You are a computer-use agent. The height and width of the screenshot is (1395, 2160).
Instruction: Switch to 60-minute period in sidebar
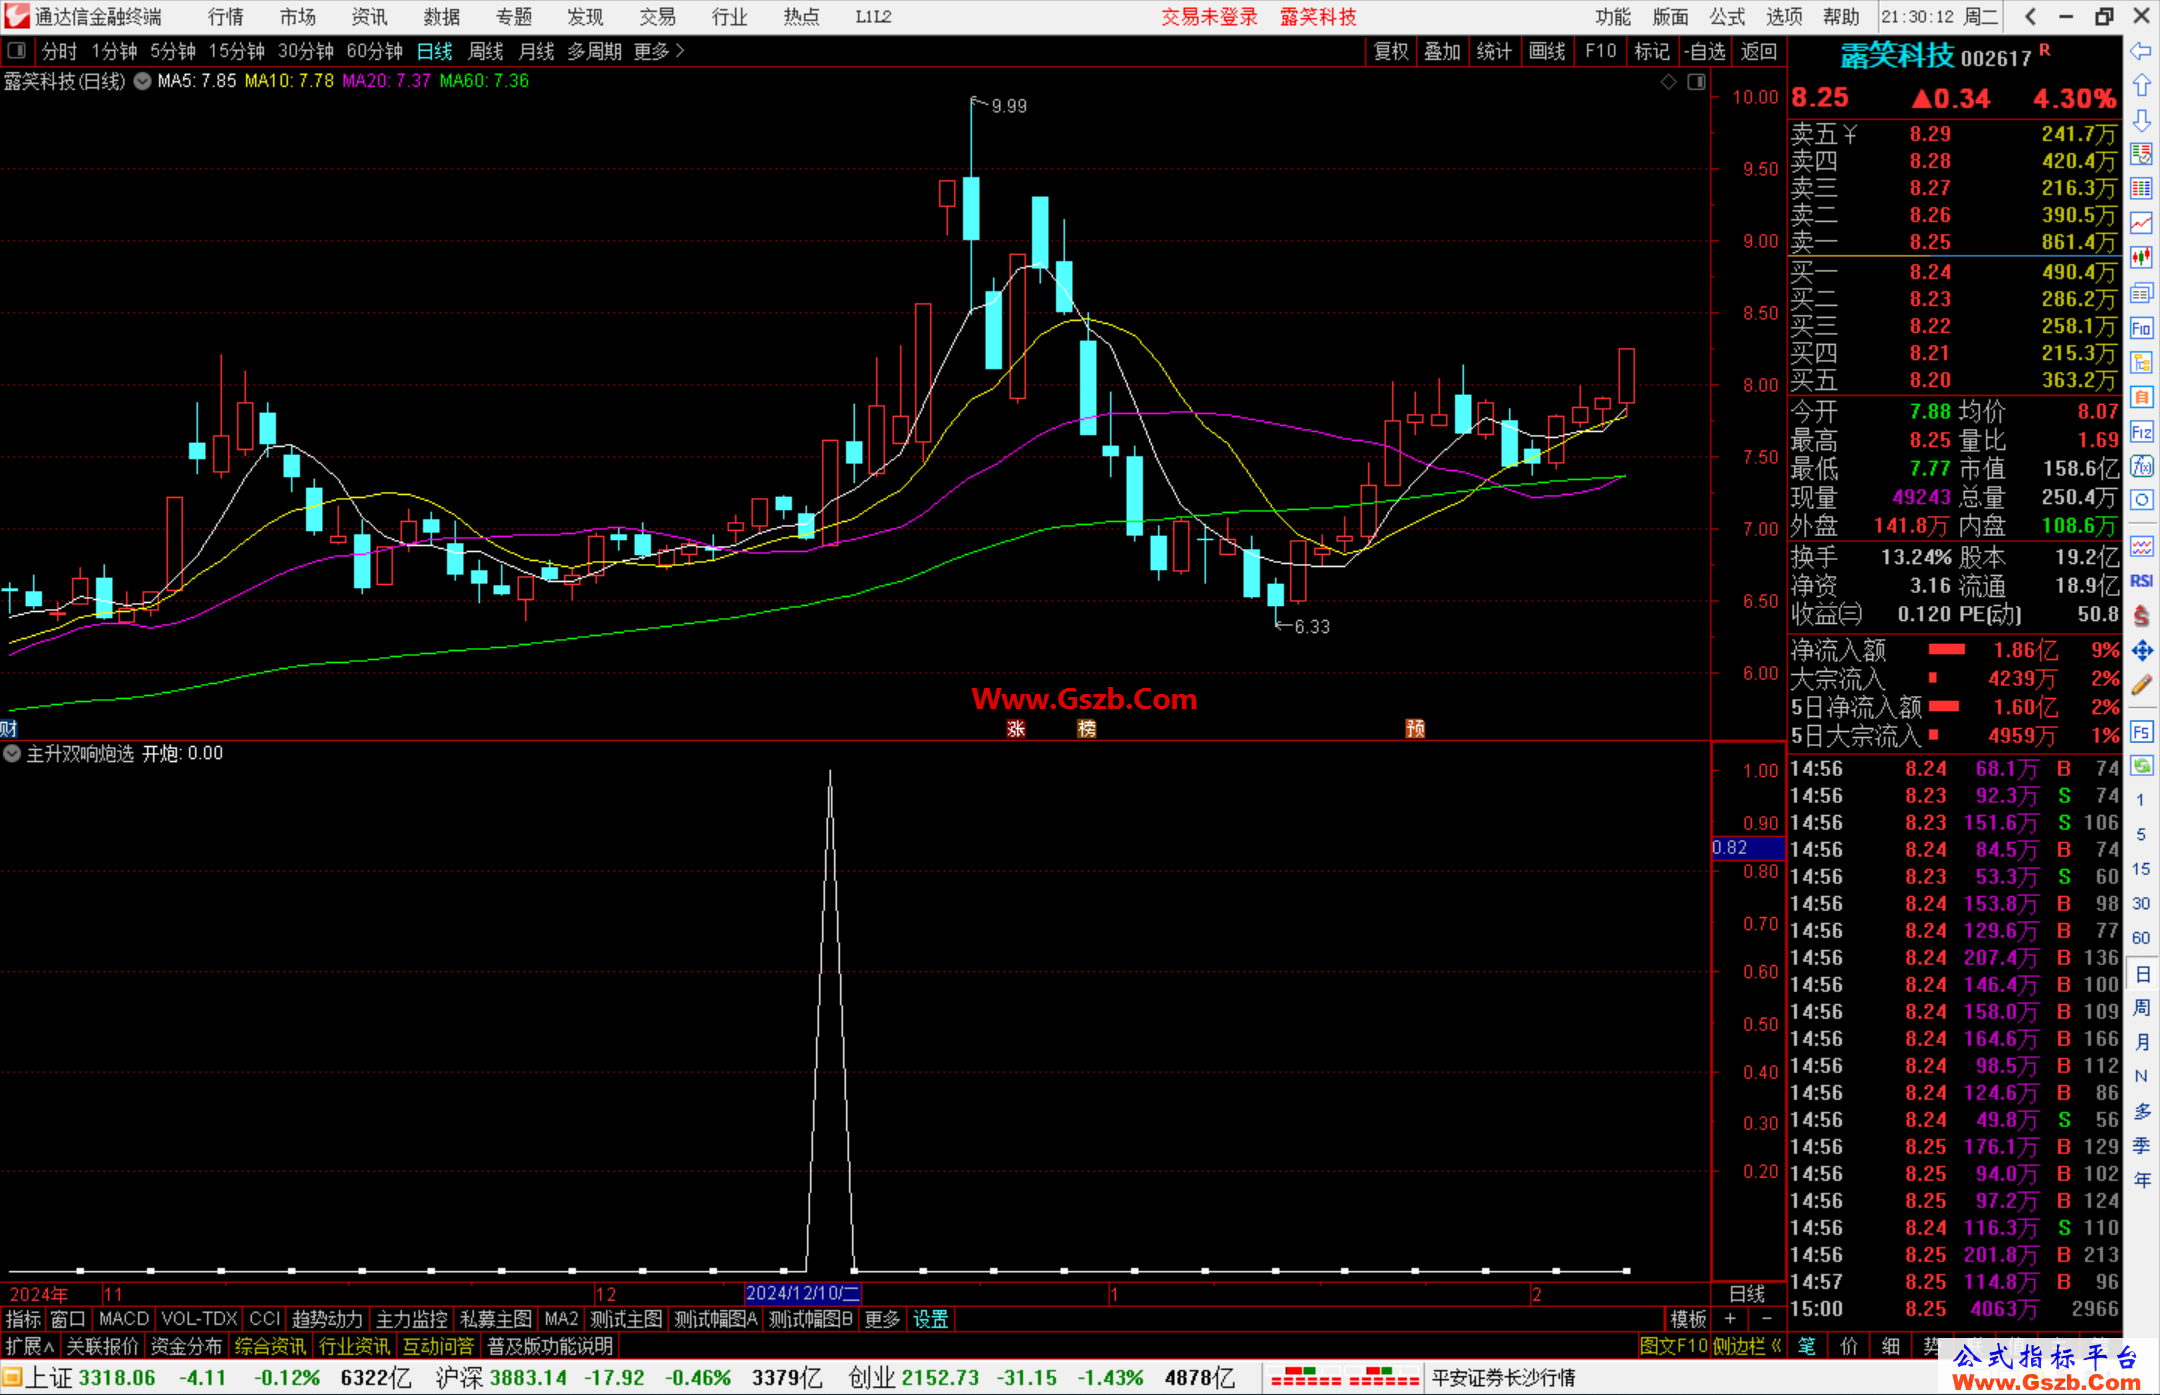(2140, 938)
